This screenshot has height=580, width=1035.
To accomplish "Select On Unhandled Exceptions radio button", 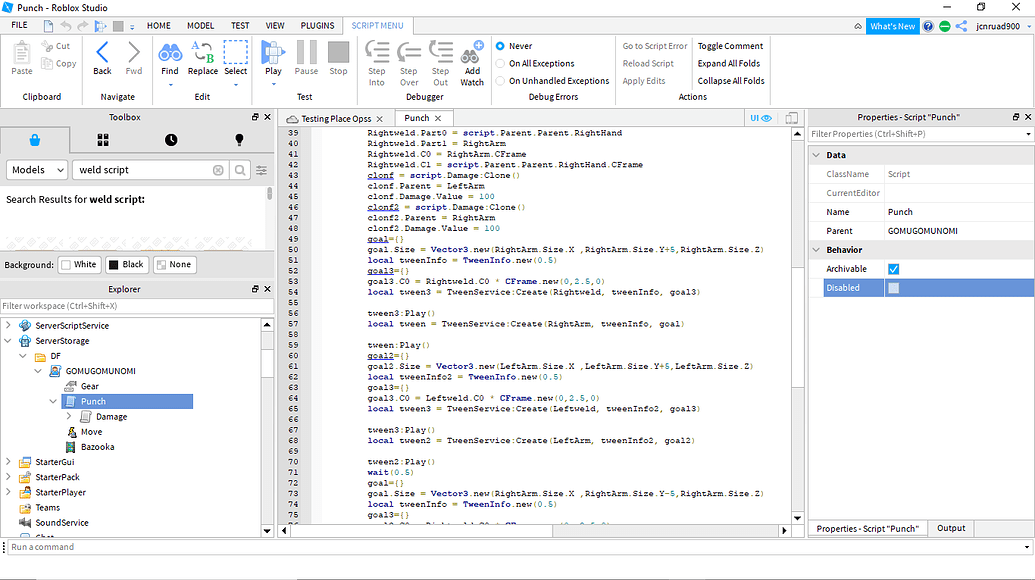I will tap(500, 81).
